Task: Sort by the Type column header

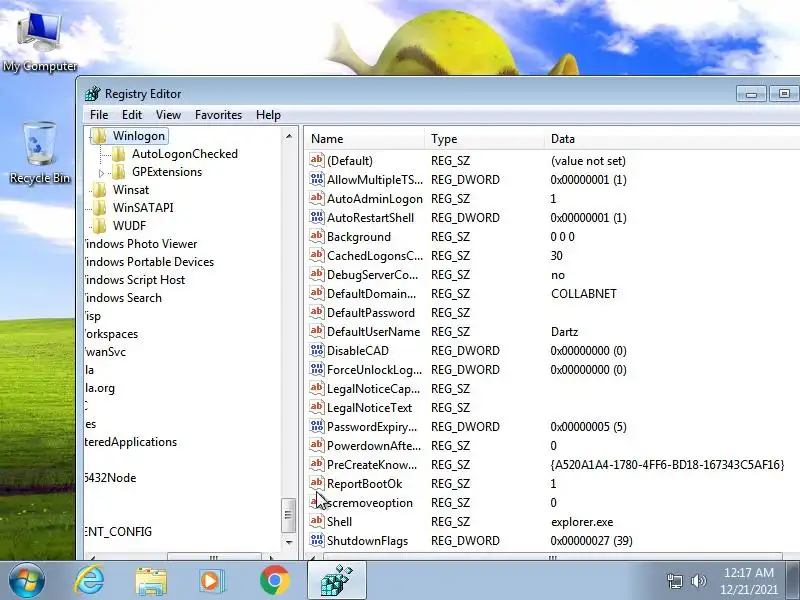Action: pos(484,139)
